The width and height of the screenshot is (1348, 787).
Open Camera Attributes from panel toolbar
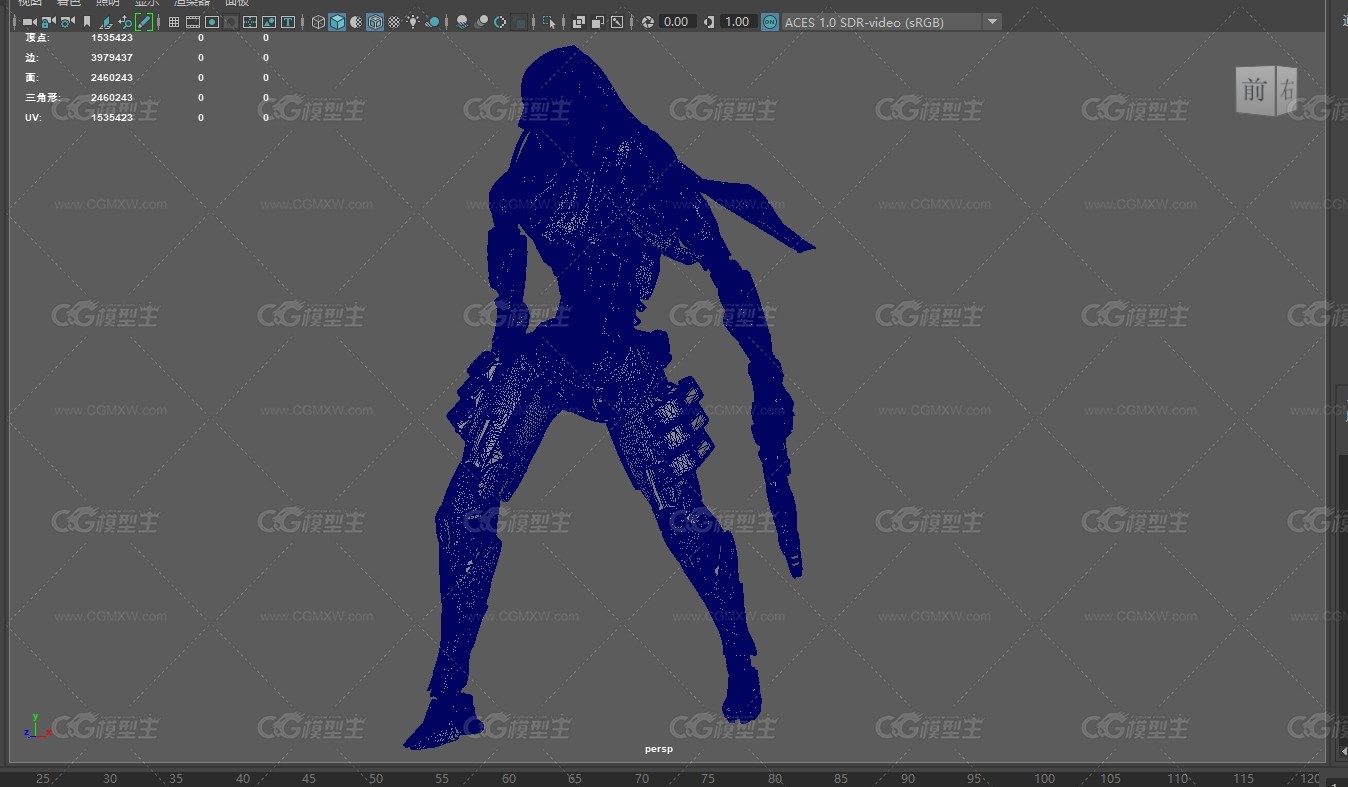pos(67,21)
